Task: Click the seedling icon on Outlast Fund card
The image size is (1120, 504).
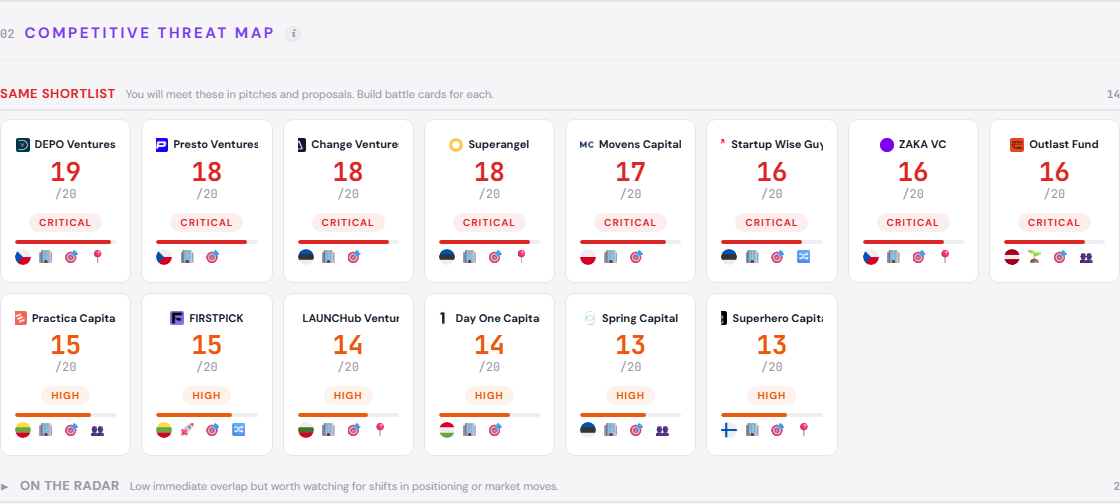Action: tap(1035, 257)
